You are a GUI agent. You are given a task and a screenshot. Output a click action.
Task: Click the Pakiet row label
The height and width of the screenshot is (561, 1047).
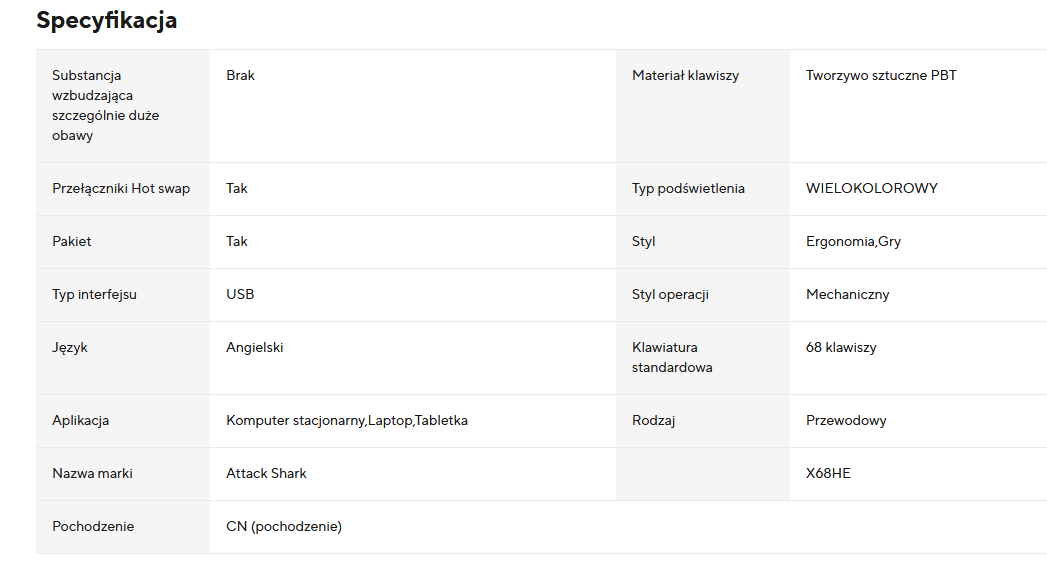click(x=72, y=241)
